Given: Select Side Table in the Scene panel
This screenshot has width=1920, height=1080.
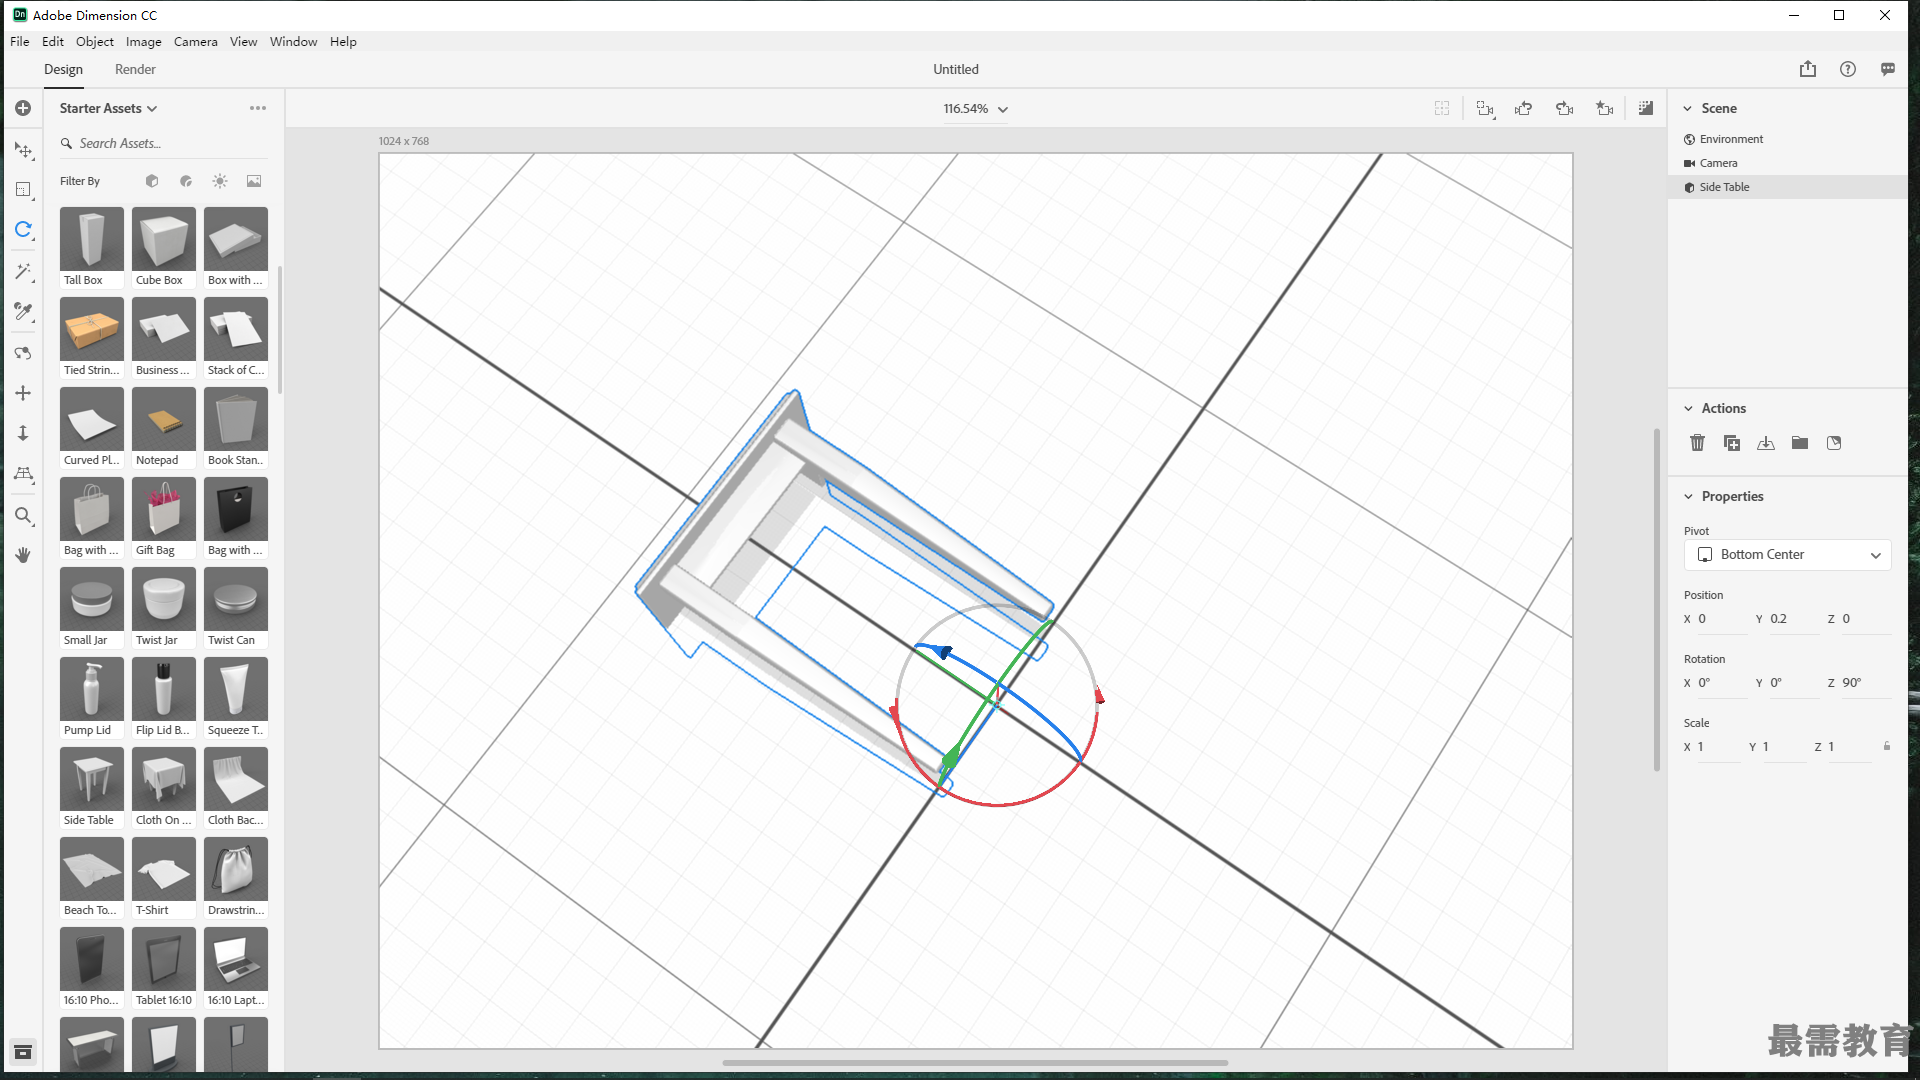Looking at the screenshot, I should tap(1788, 187).
